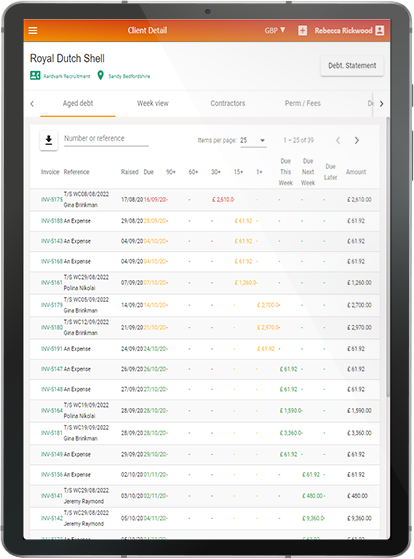The image size is (414, 559).
Task: Open invoice INV-5191
Action: 52,349
